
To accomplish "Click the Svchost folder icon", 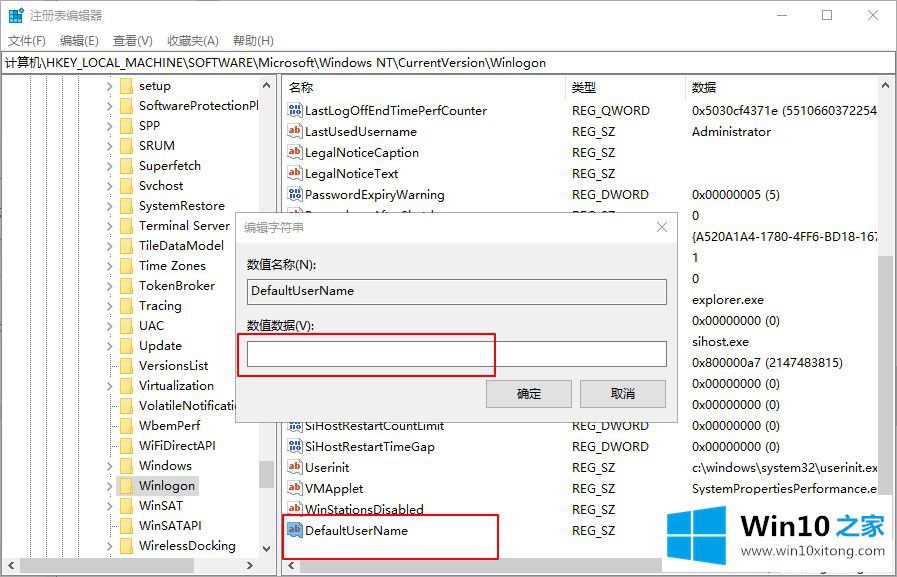I will click(x=126, y=185).
